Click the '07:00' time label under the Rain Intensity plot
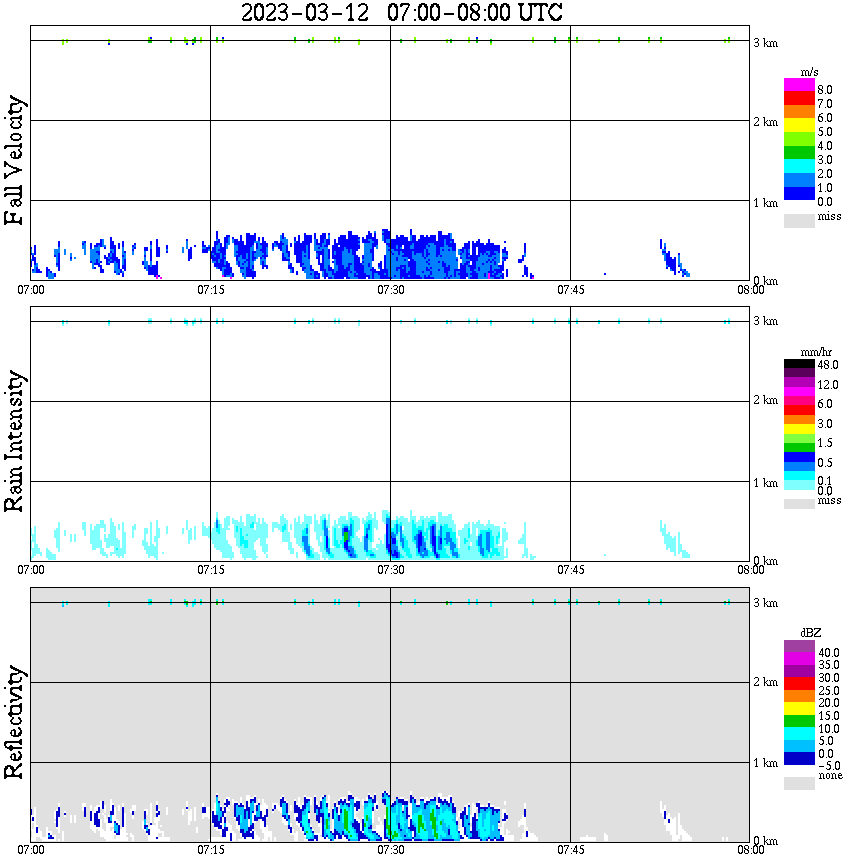 pos(30,570)
